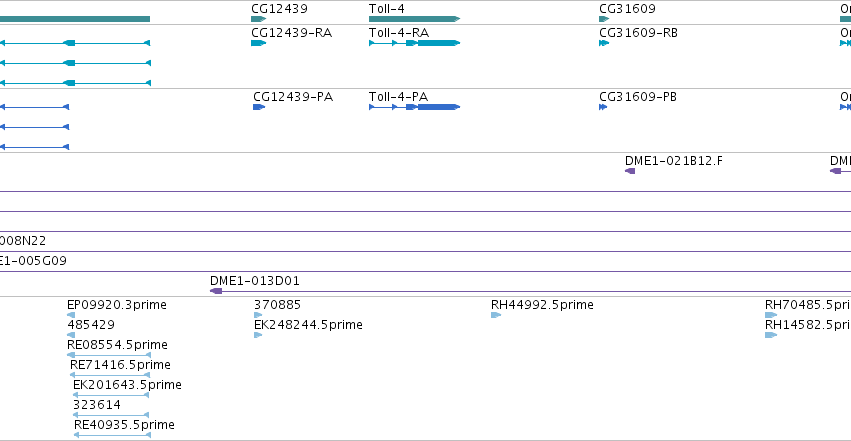Click the EK248244.5prime label
851x441 pixels.
click(308, 324)
